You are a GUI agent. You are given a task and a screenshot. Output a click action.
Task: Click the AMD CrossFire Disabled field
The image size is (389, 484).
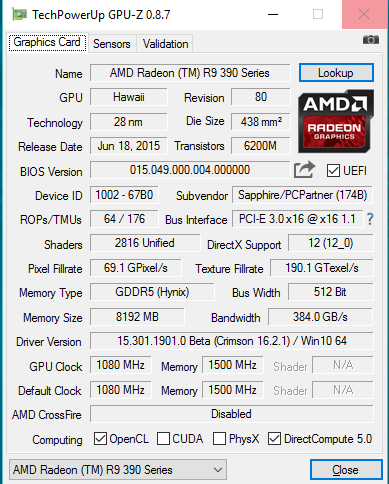(x=232, y=414)
